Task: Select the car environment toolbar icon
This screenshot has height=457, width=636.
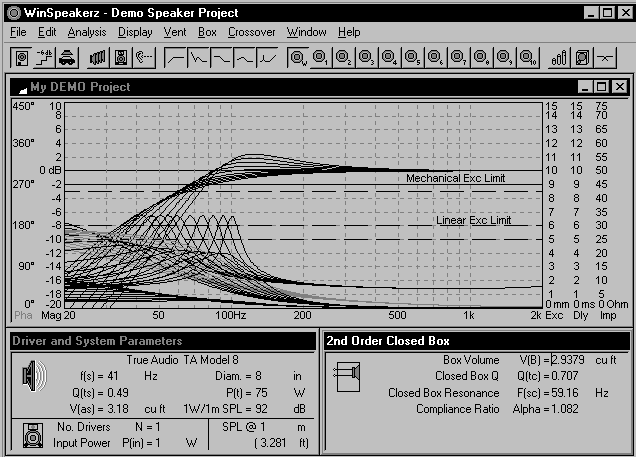Action: 66,58
